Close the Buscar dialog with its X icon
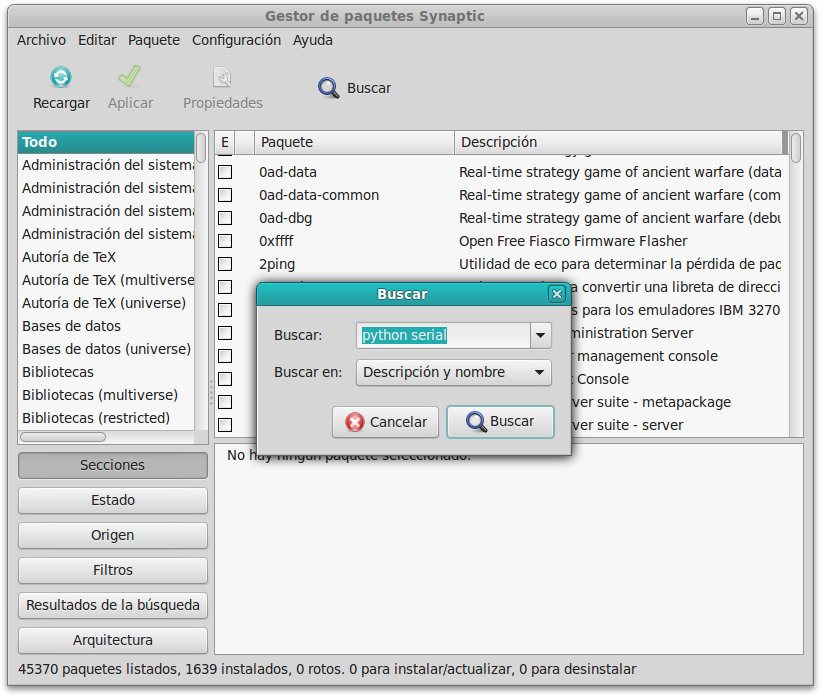This screenshot has width=821, height=696. 557,294
